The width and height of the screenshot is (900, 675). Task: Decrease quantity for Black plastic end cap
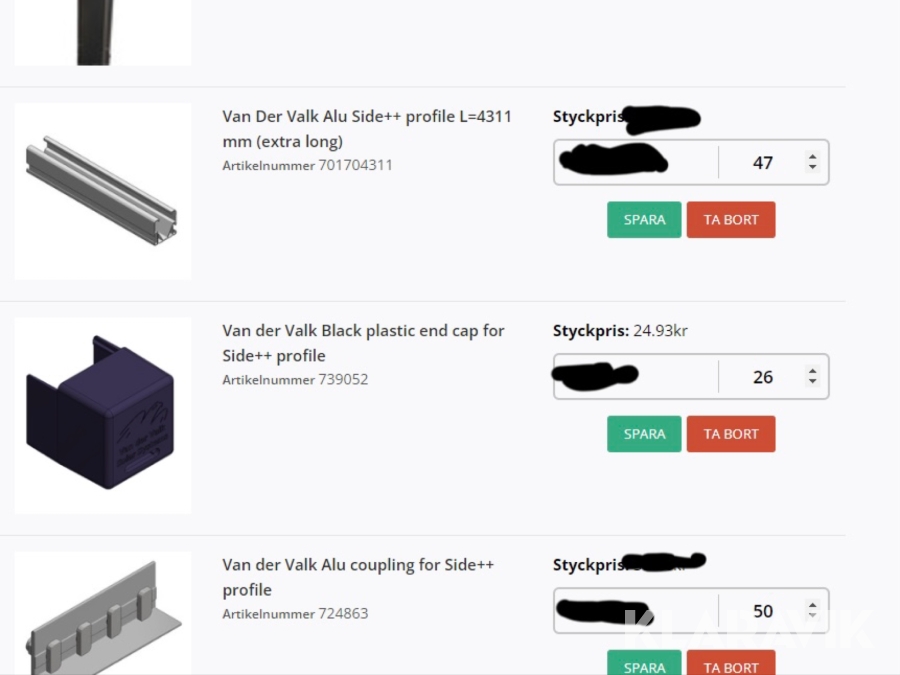tap(812, 382)
